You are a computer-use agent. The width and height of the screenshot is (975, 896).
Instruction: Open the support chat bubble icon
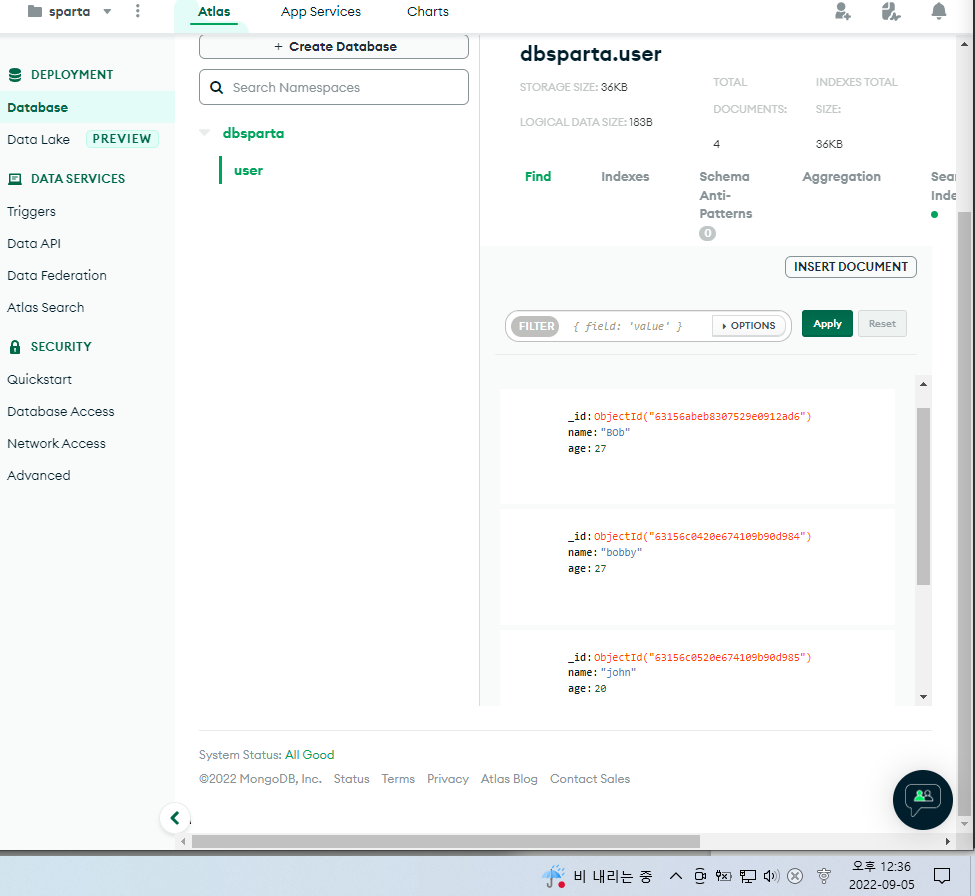point(923,800)
